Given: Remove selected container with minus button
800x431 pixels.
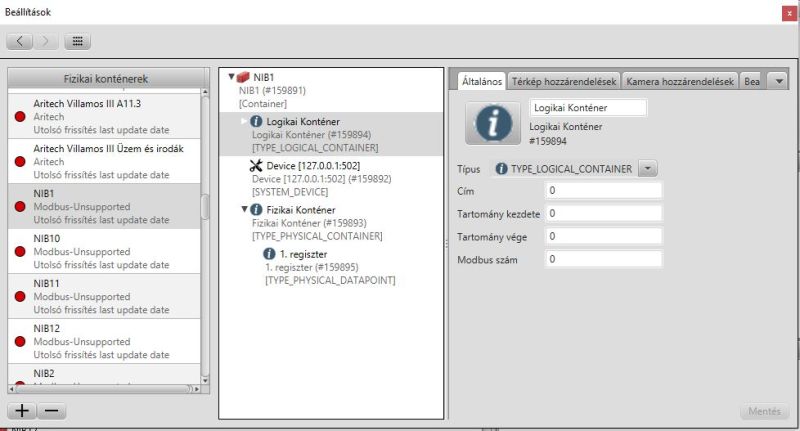Looking at the screenshot, I should [52, 411].
